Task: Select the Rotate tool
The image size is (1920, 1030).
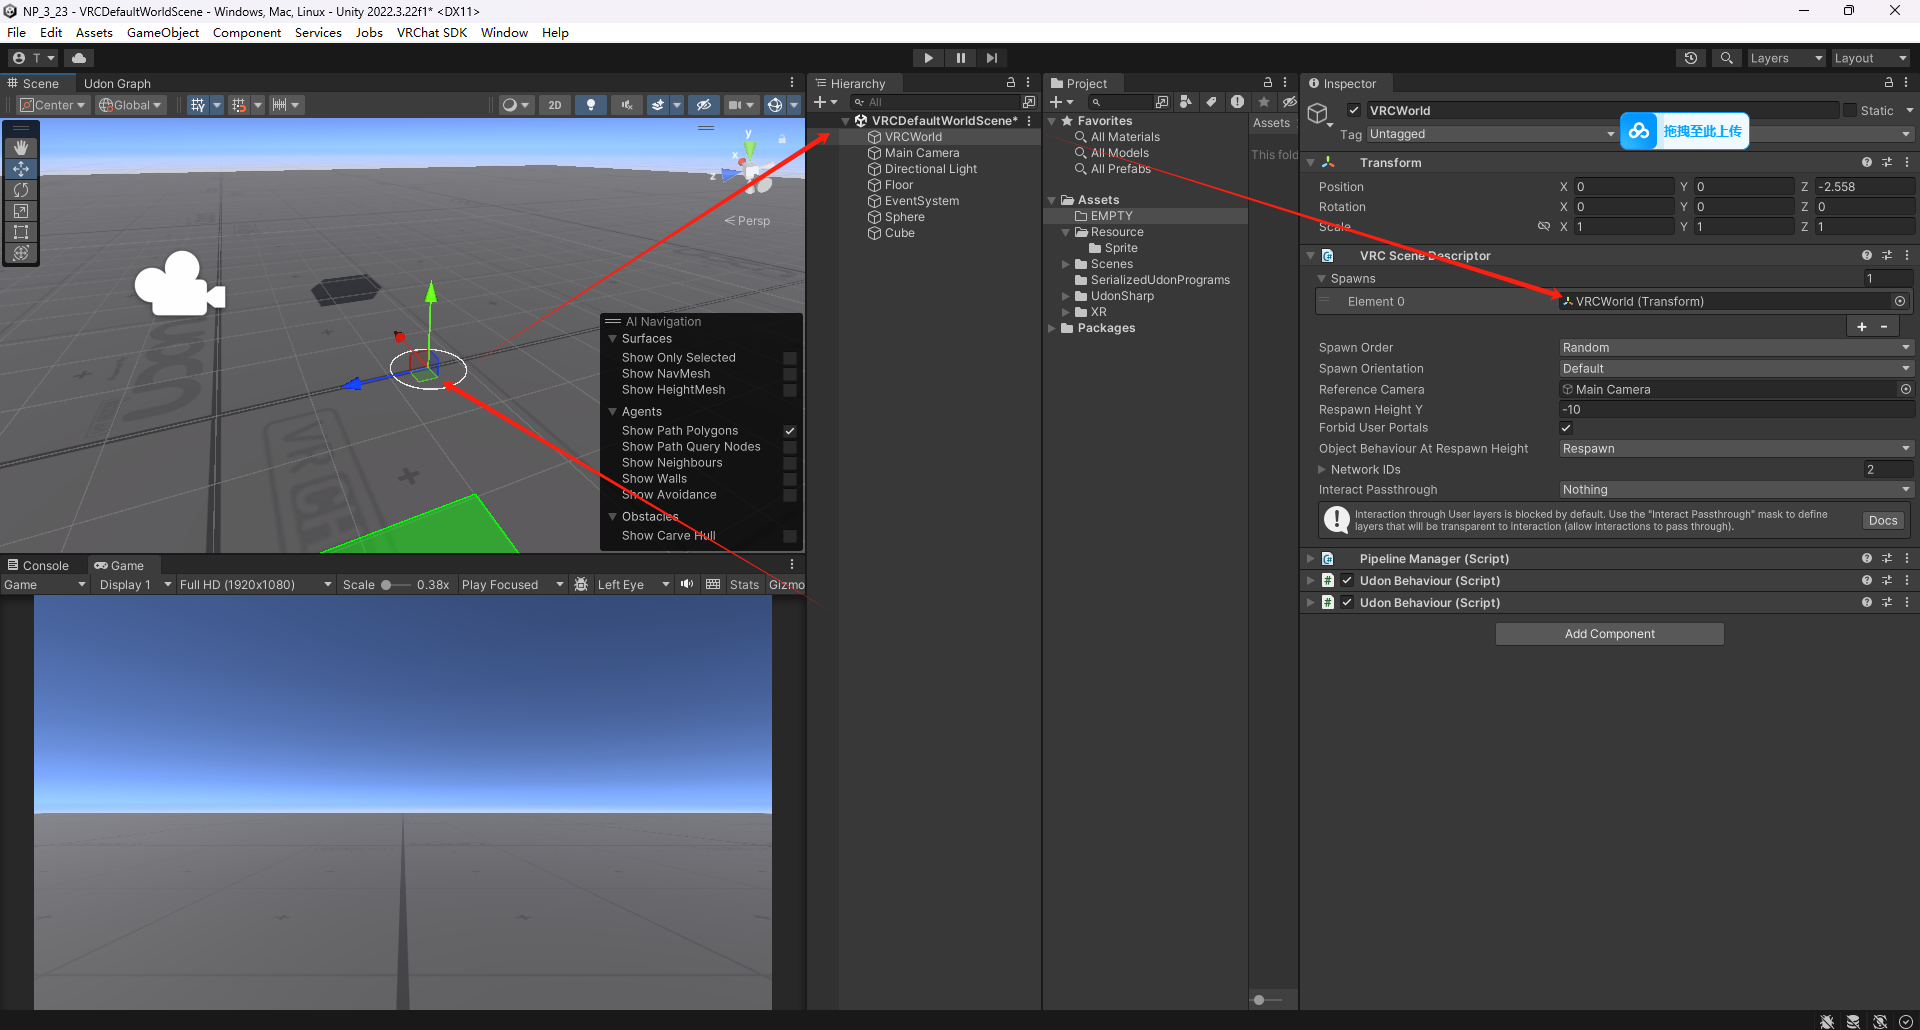Action: 21,190
